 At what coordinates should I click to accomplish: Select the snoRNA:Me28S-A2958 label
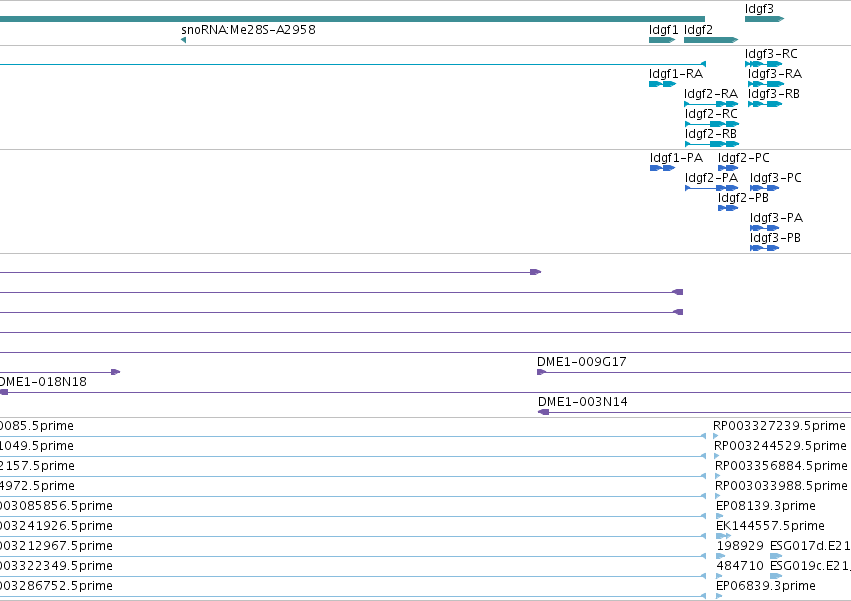pos(248,29)
